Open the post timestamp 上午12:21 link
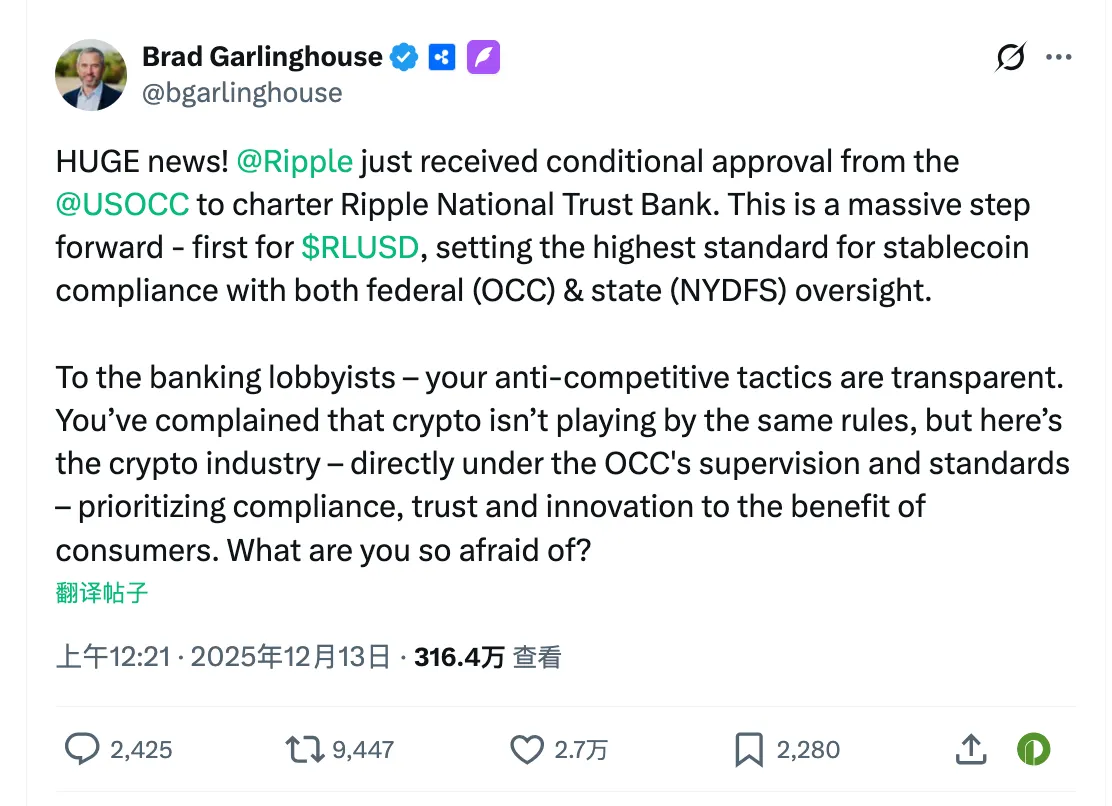1112x806 pixels. click(x=113, y=656)
